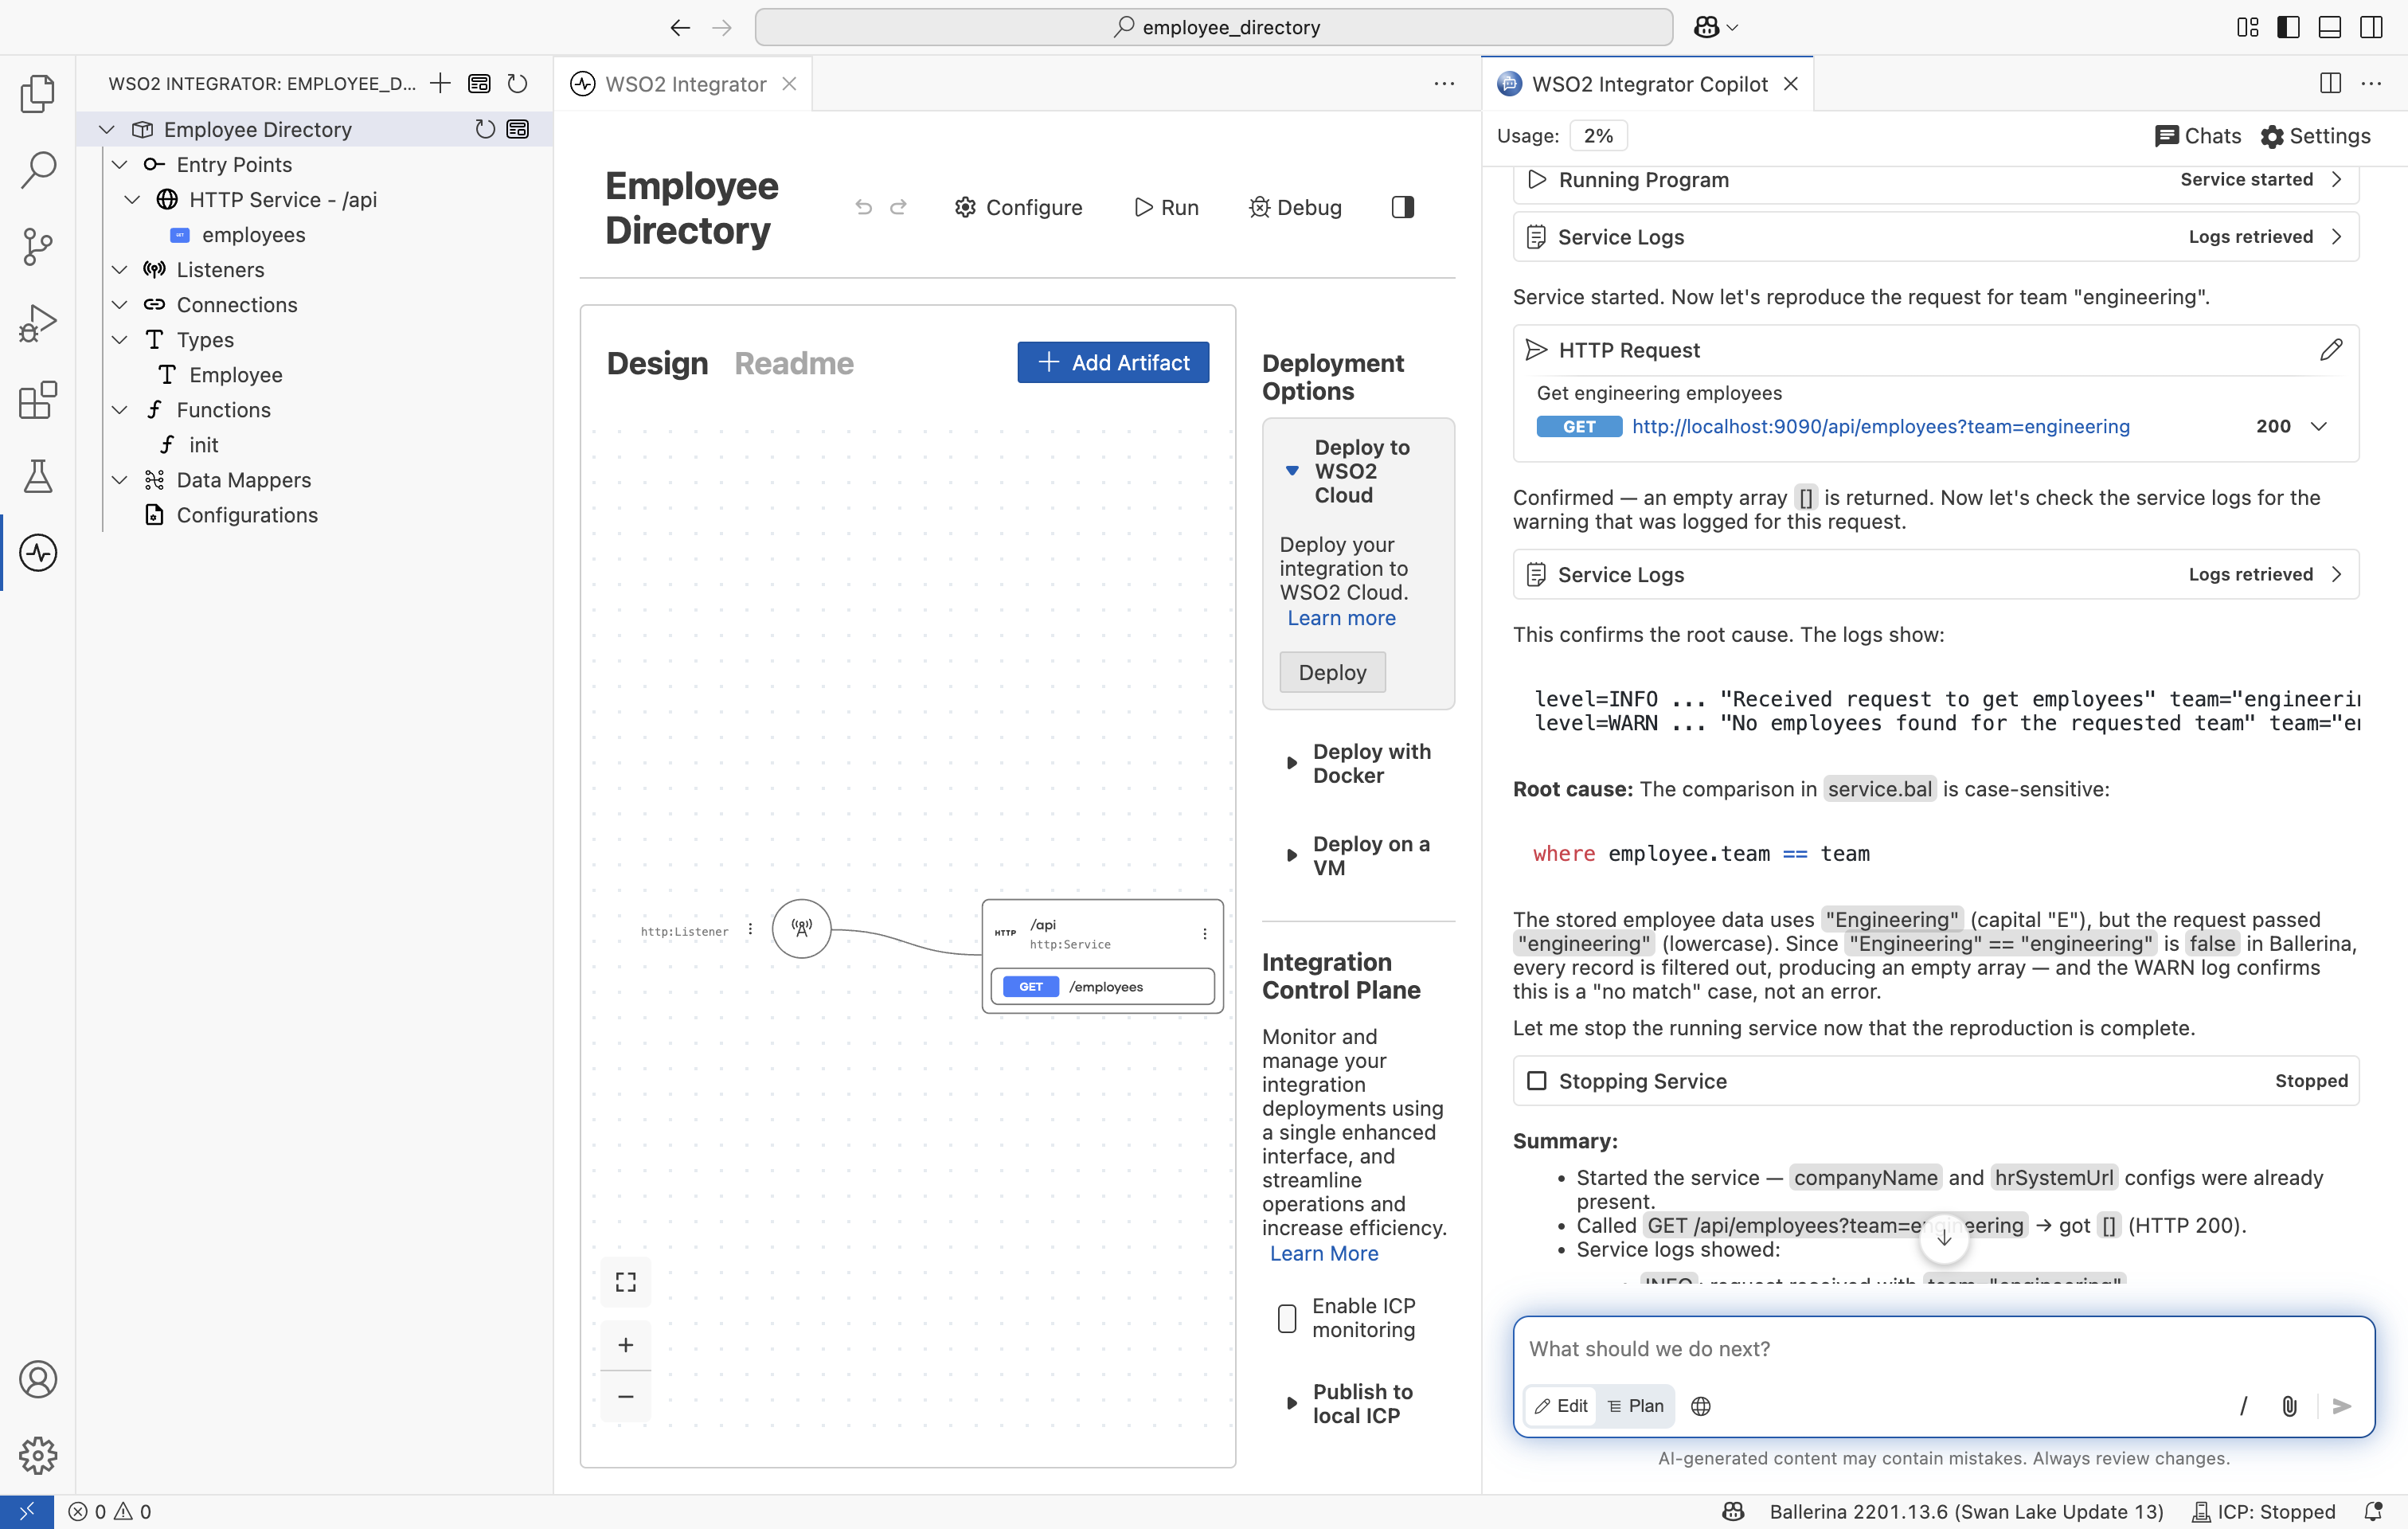Click the Add Artifact button
Screen dimensions: 2408x1529
click(1113, 362)
